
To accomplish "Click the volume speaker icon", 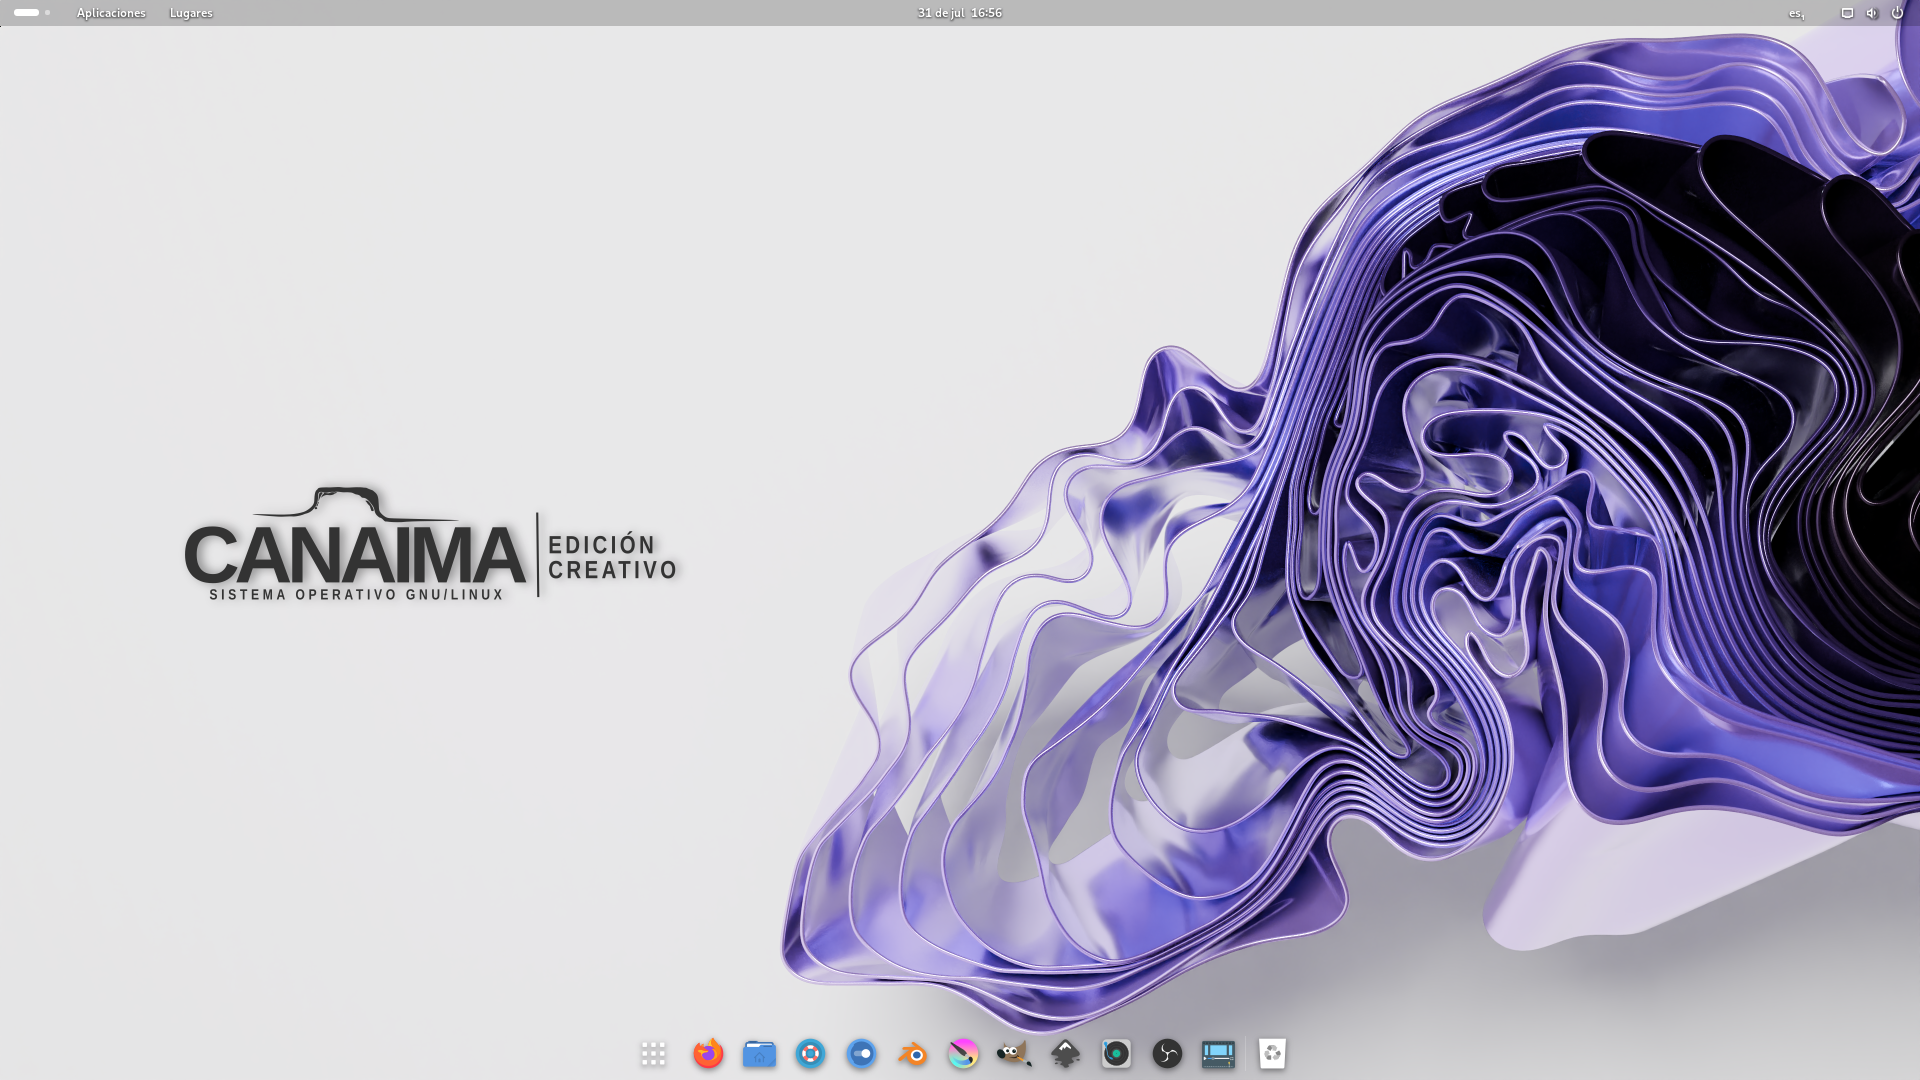I will [x=1872, y=13].
